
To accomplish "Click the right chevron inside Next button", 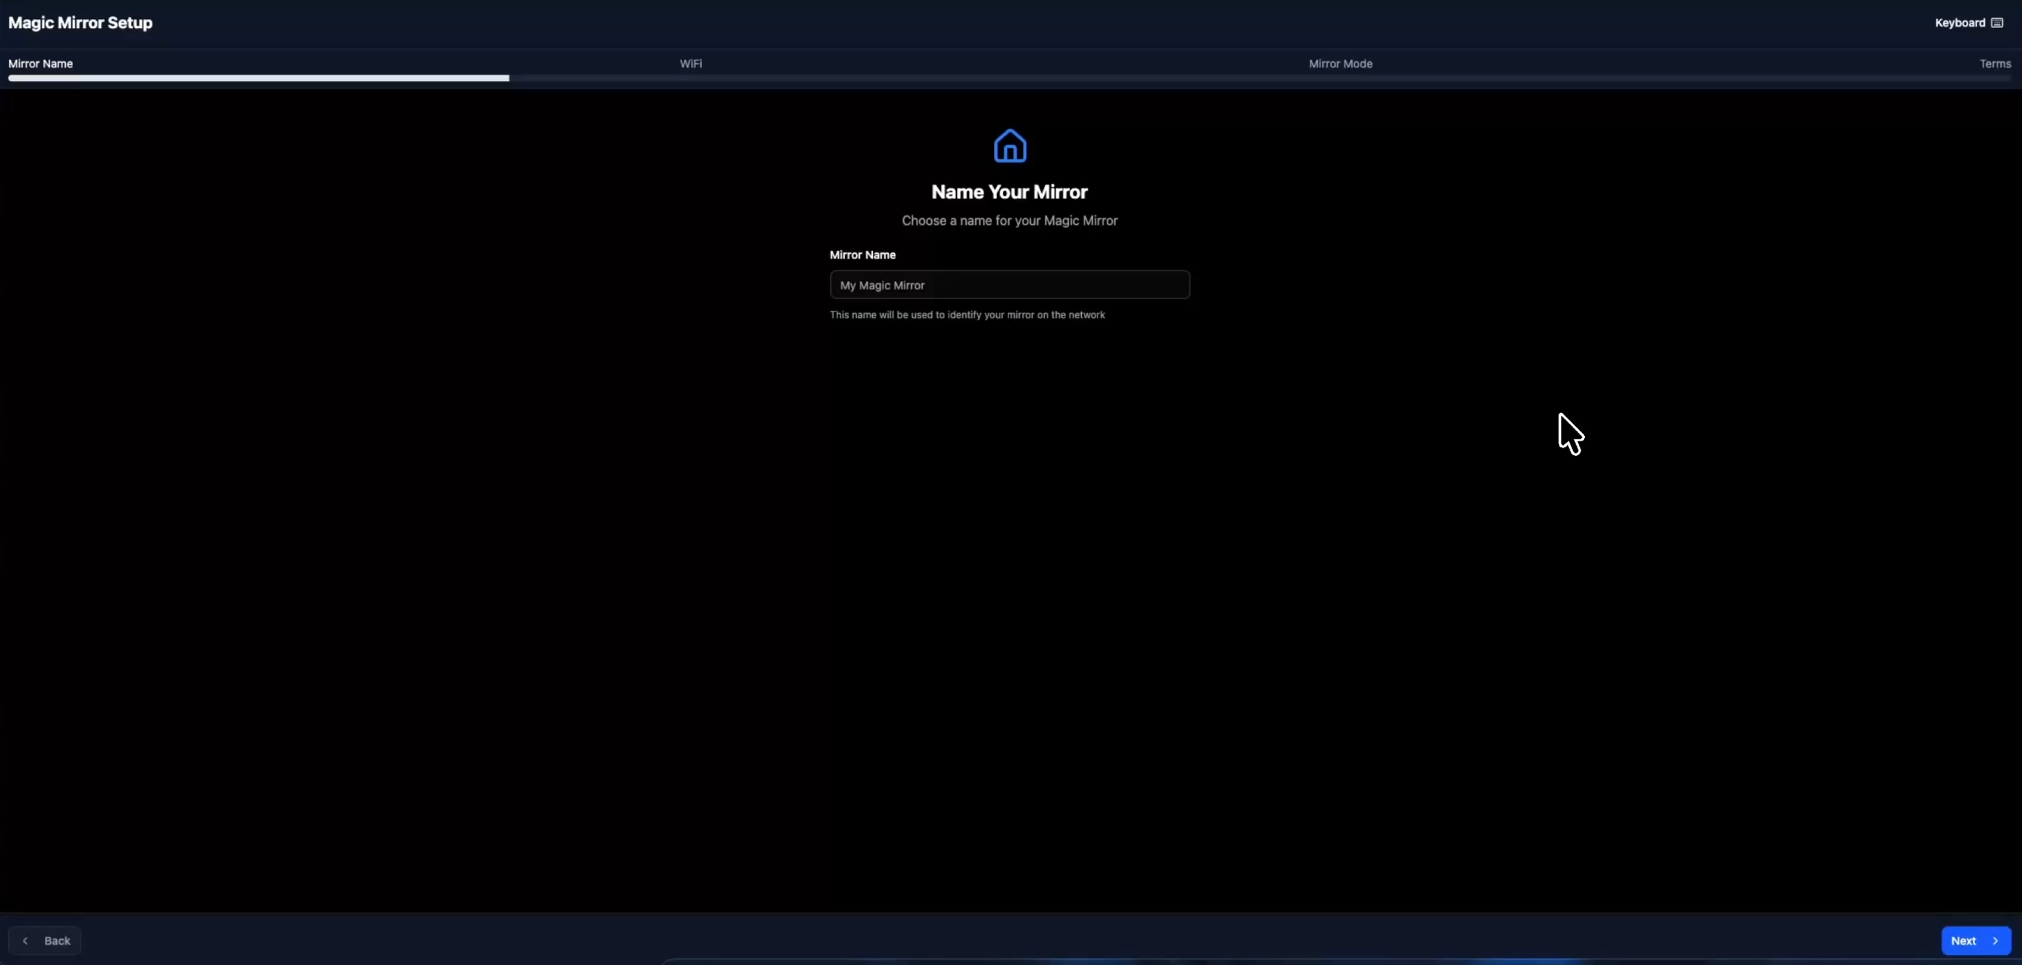I will [1995, 941].
